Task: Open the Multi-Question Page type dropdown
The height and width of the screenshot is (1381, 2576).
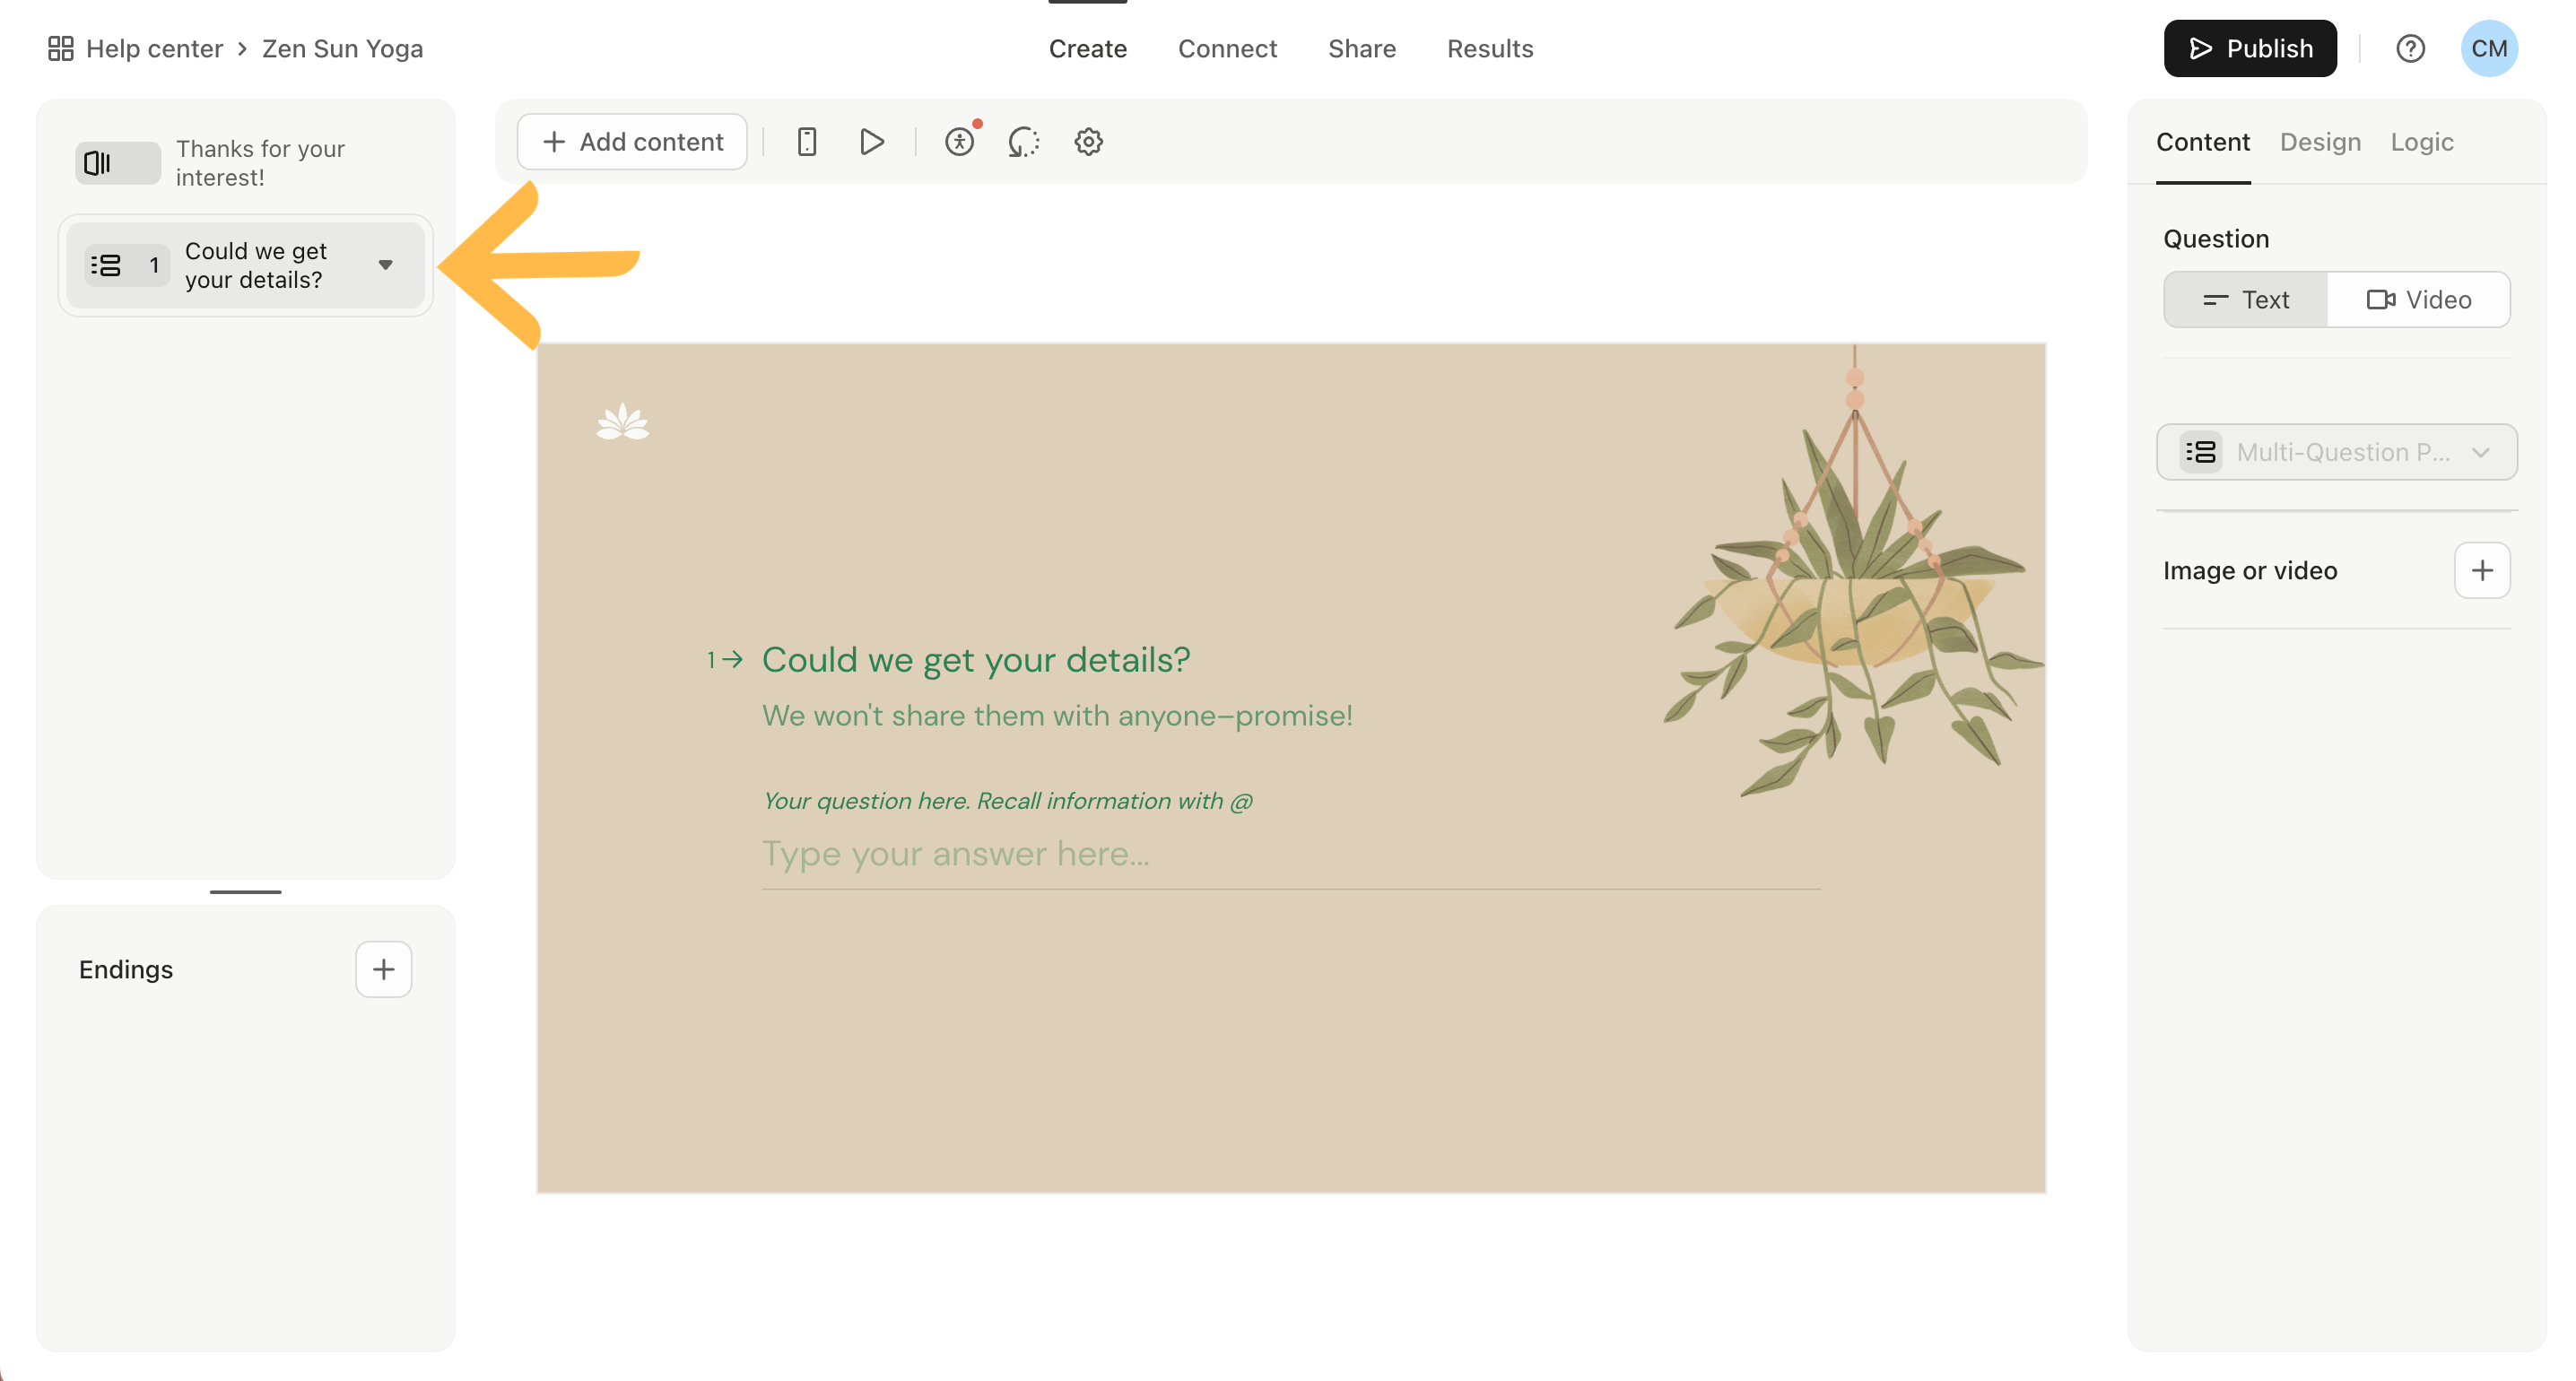Action: click(2337, 452)
